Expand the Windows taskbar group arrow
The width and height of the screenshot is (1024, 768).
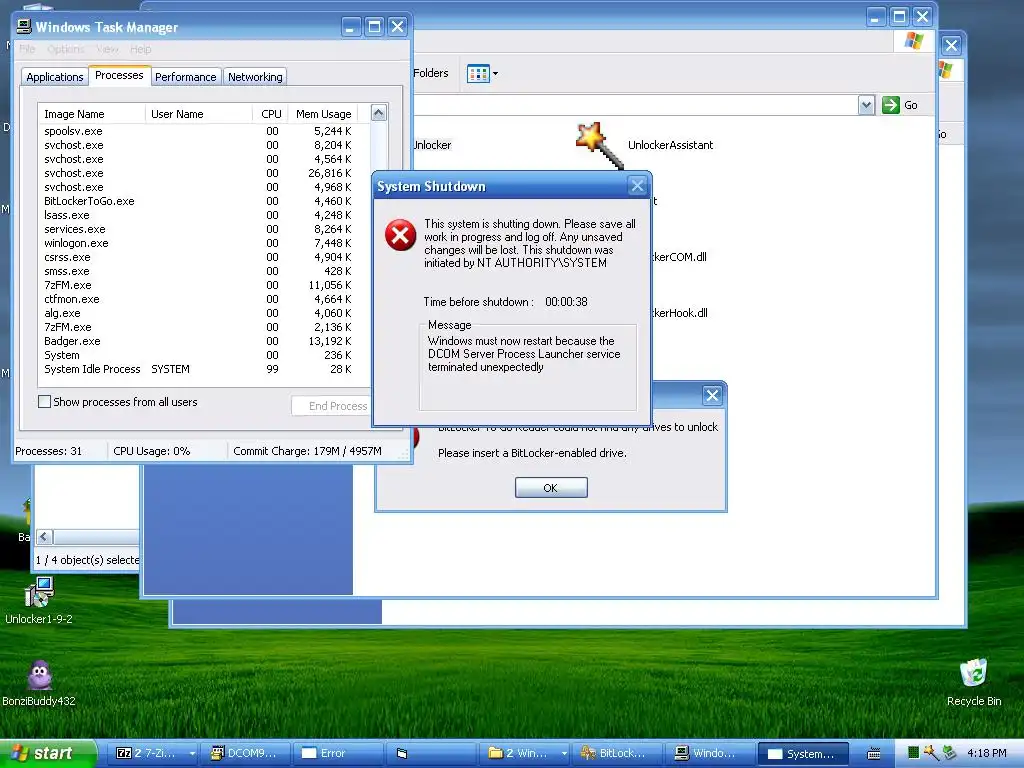[564, 753]
